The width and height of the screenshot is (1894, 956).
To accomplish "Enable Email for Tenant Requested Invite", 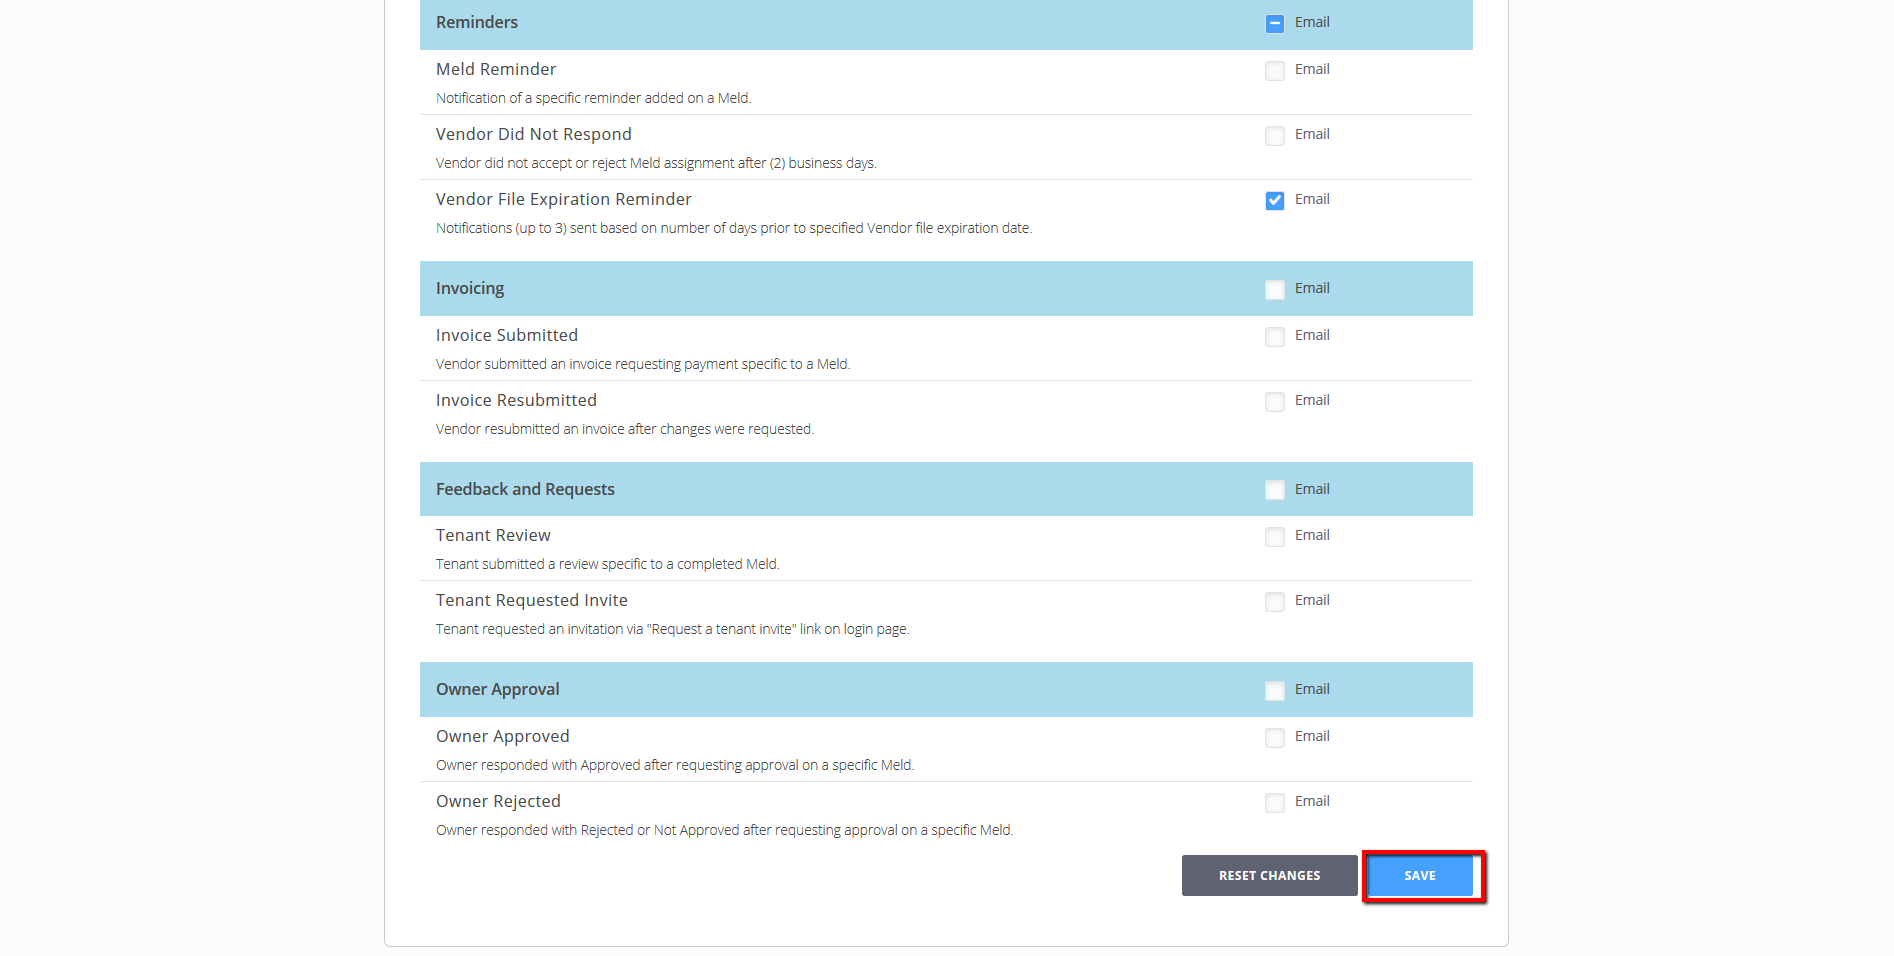I will tap(1274, 602).
